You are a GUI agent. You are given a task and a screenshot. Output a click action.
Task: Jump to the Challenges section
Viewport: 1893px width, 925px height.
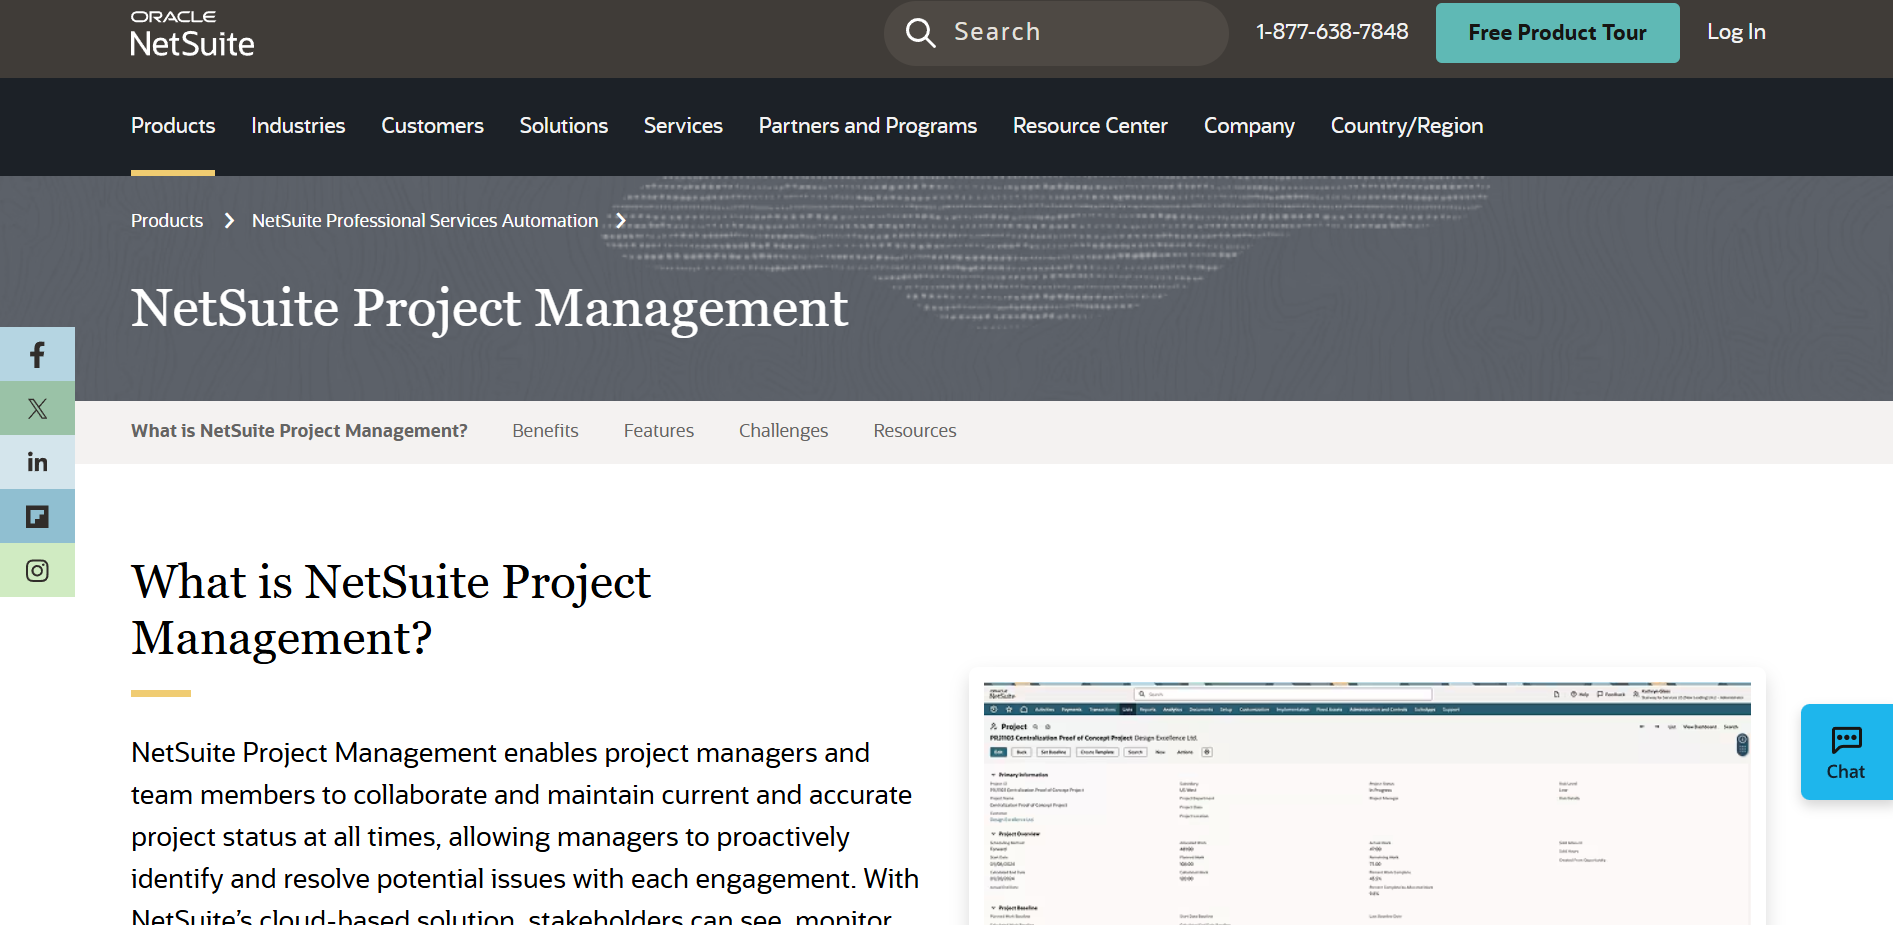[783, 430]
